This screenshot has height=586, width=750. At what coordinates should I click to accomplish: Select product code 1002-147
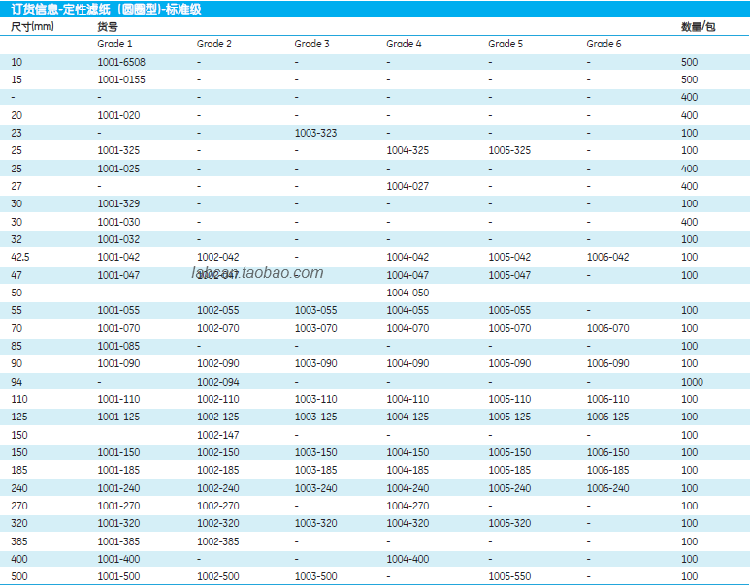[218, 435]
